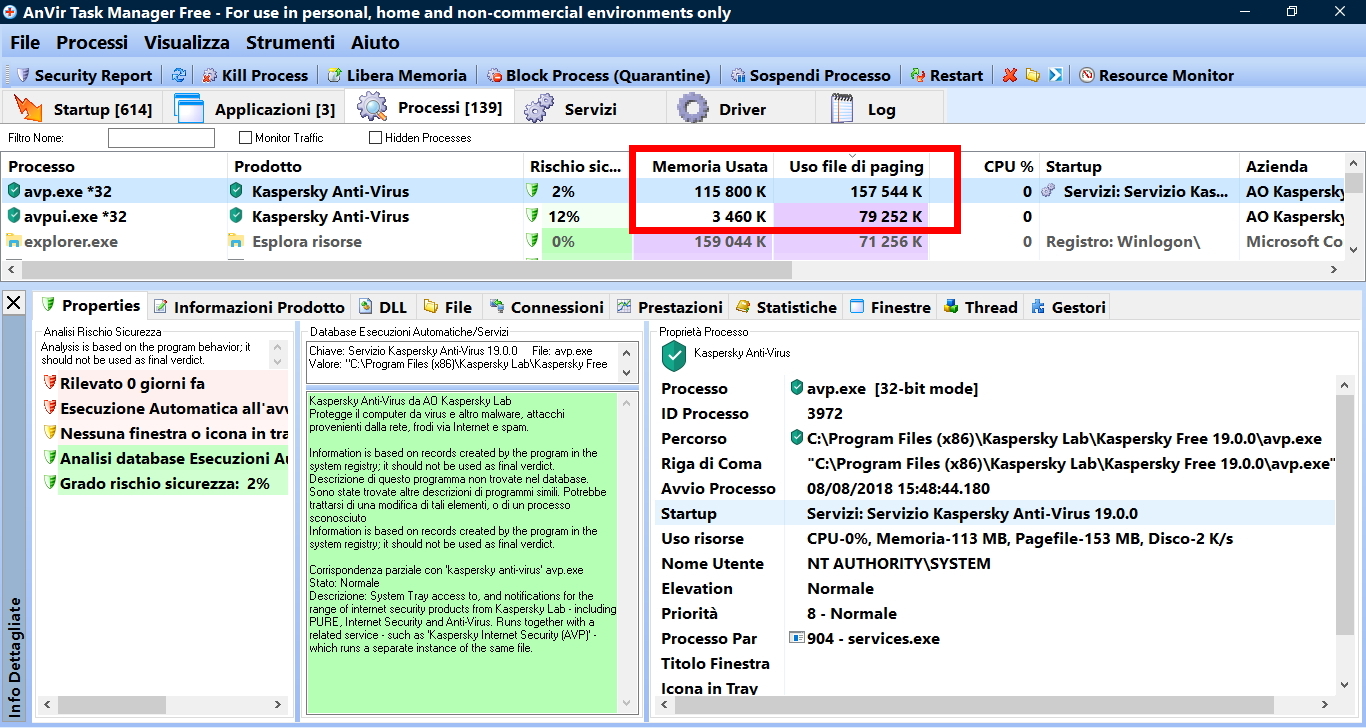Switch to the Log tab
Viewport: 1366px width, 728px height.
pyautogui.click(x=880, y=109)
